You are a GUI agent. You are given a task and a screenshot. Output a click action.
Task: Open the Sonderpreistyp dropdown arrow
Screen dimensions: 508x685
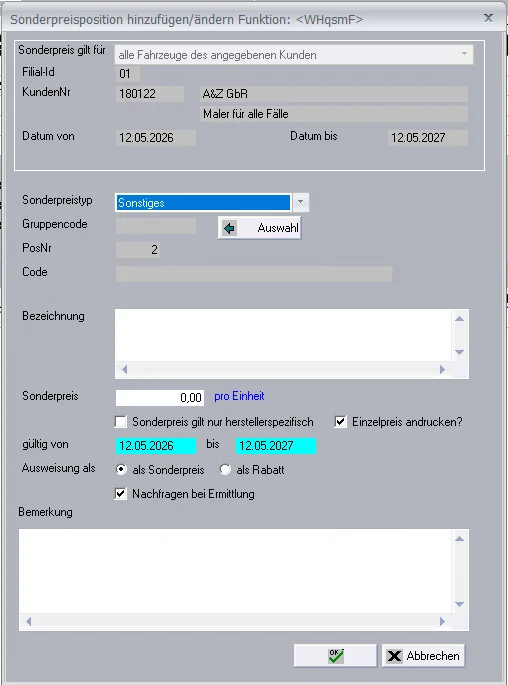(300, 202)
